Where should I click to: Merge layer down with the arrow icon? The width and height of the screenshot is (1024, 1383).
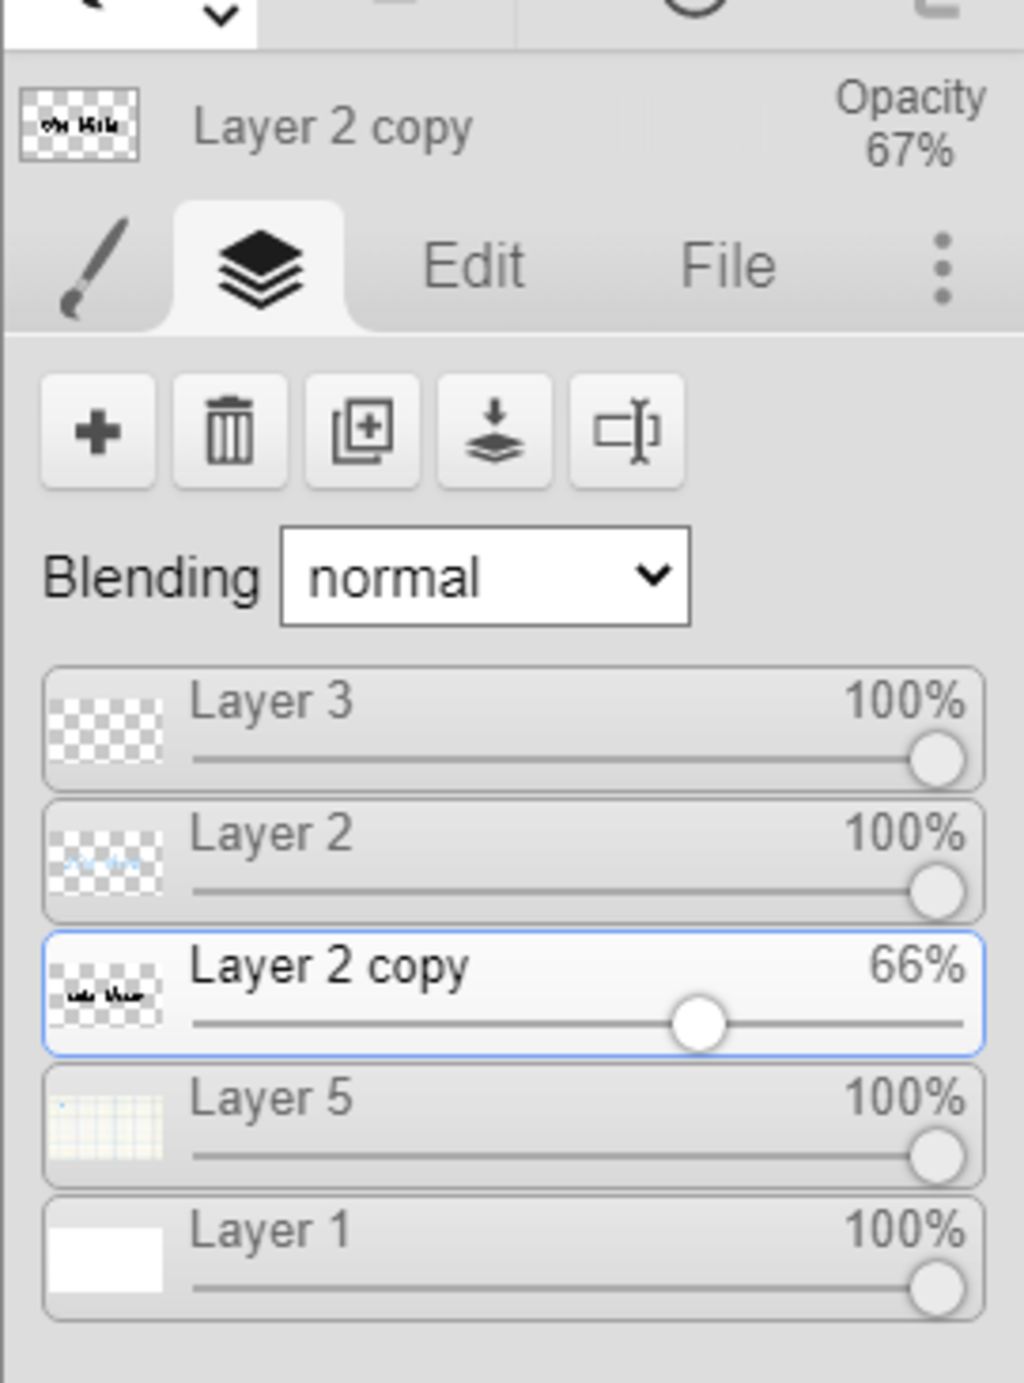494,432
